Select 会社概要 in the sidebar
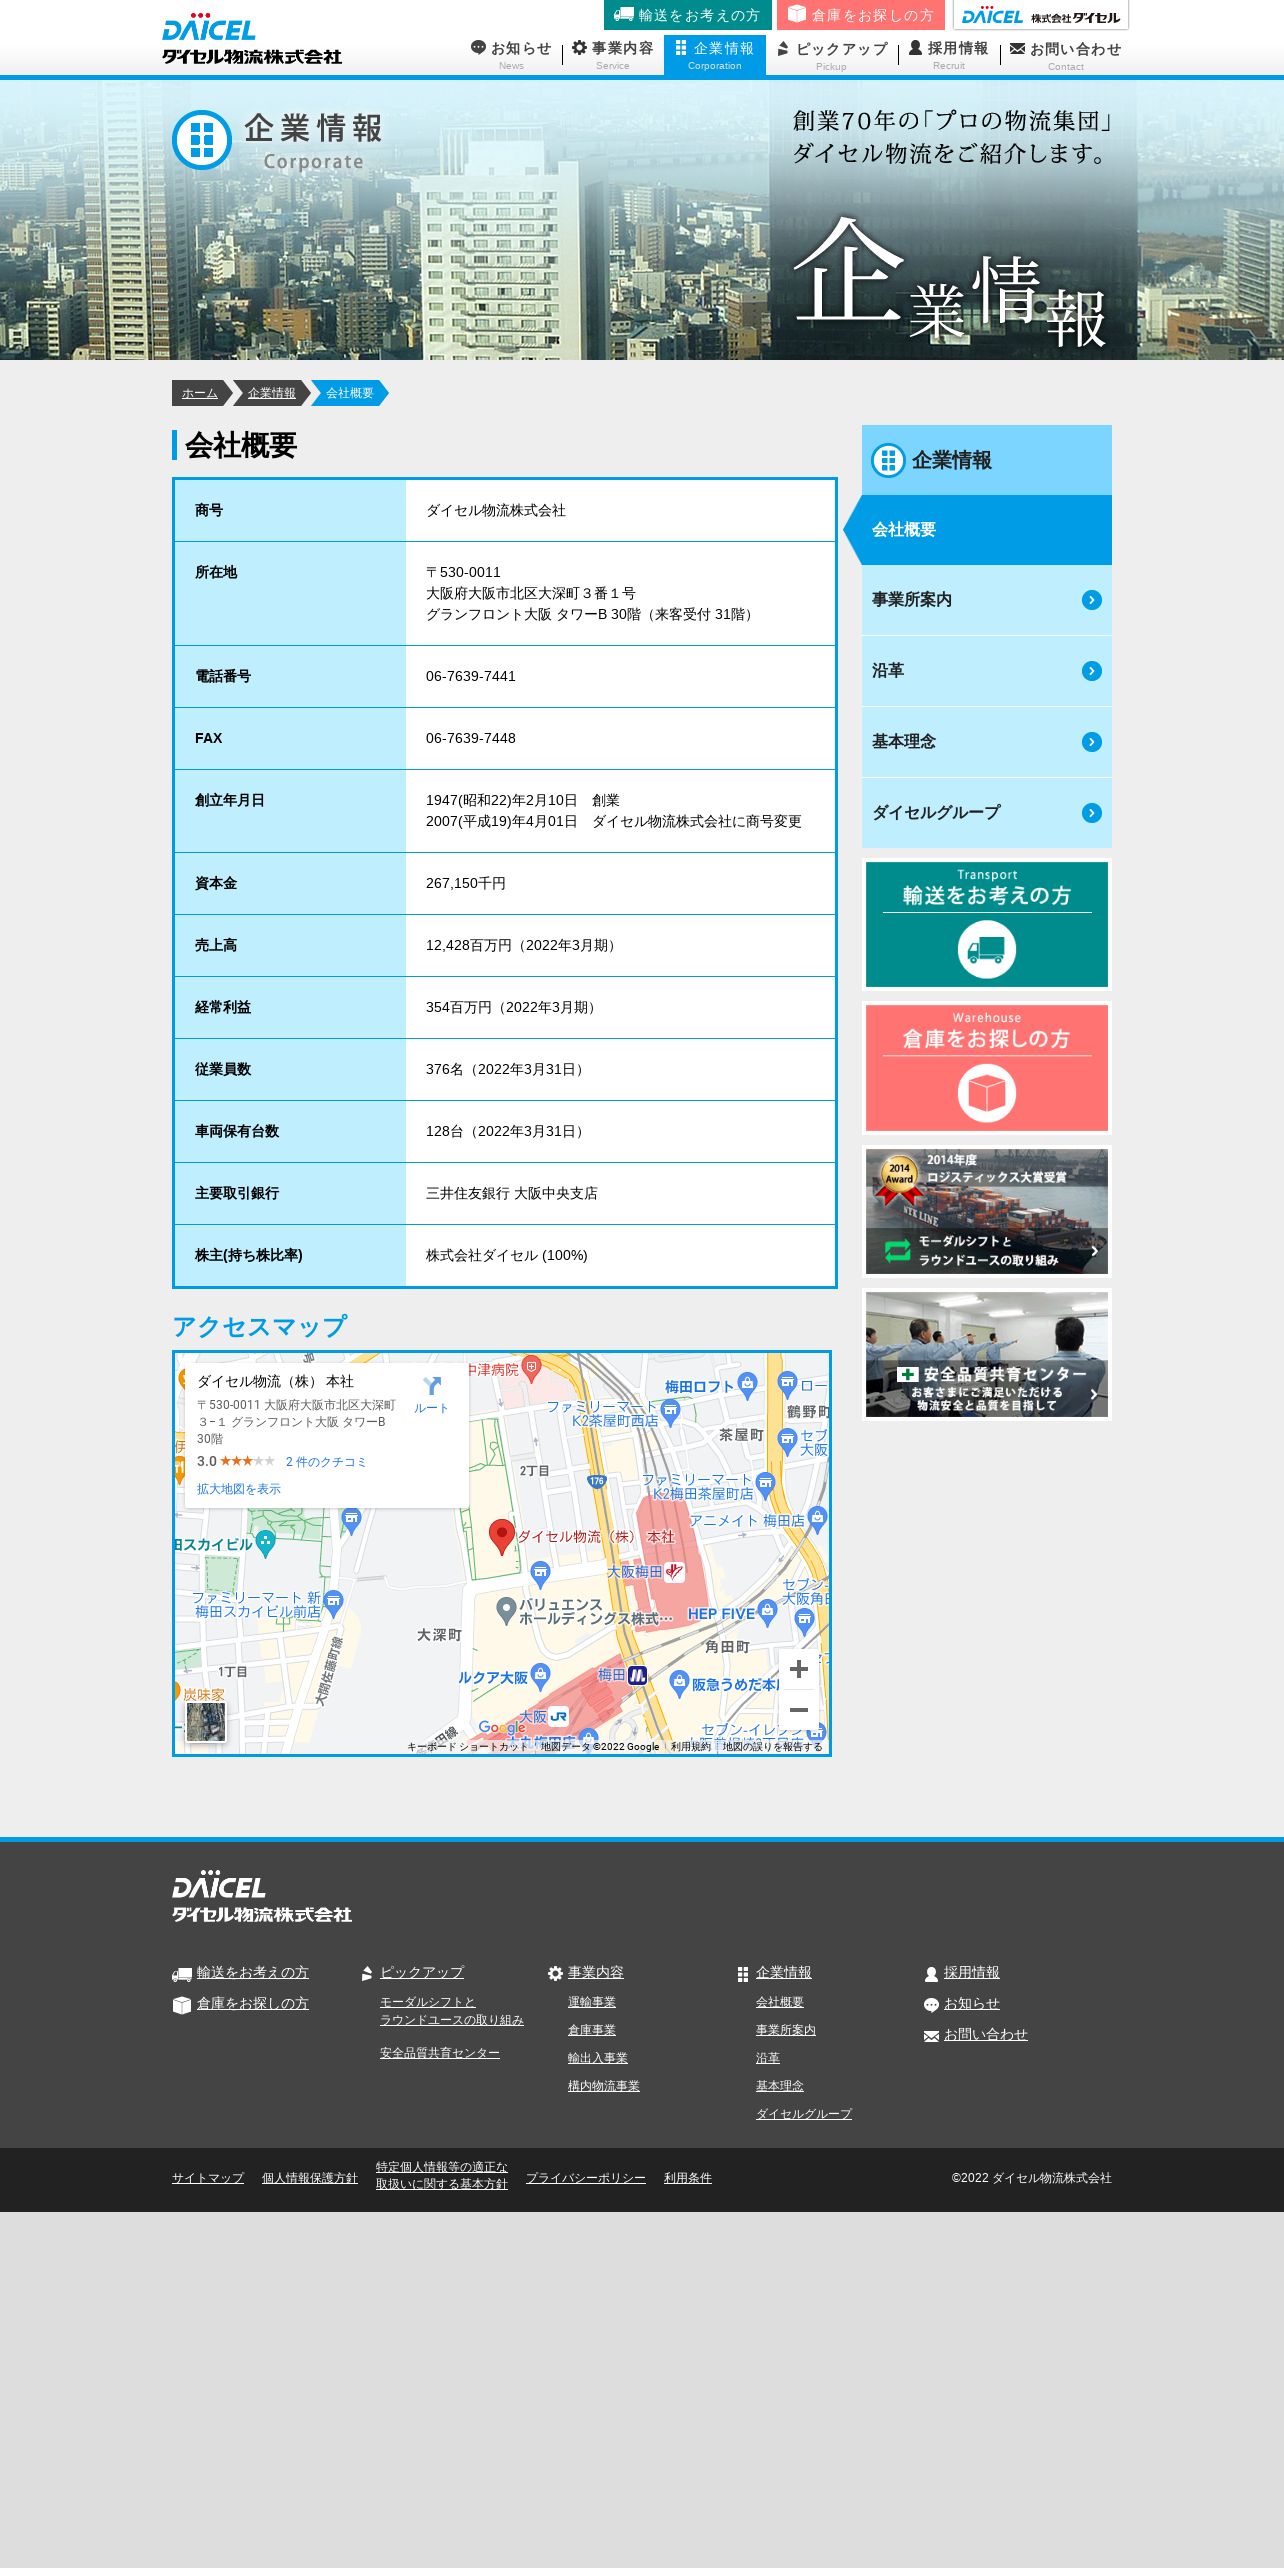Screen dimensions: 1284x2568 (986, 530)
